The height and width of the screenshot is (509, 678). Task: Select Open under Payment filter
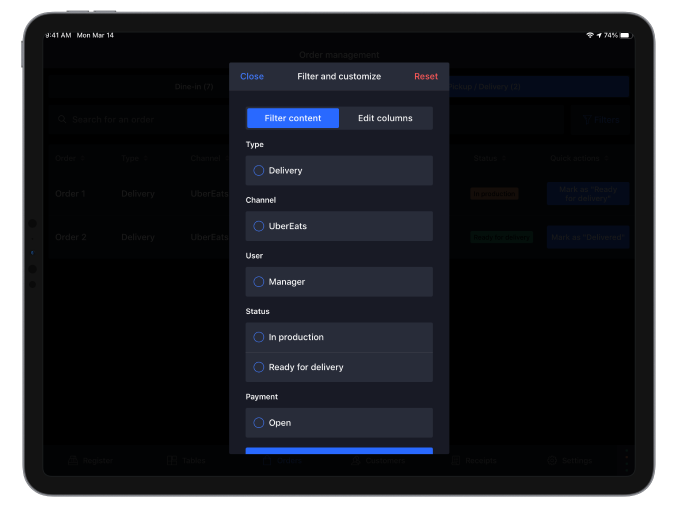(x=259, y=423)
